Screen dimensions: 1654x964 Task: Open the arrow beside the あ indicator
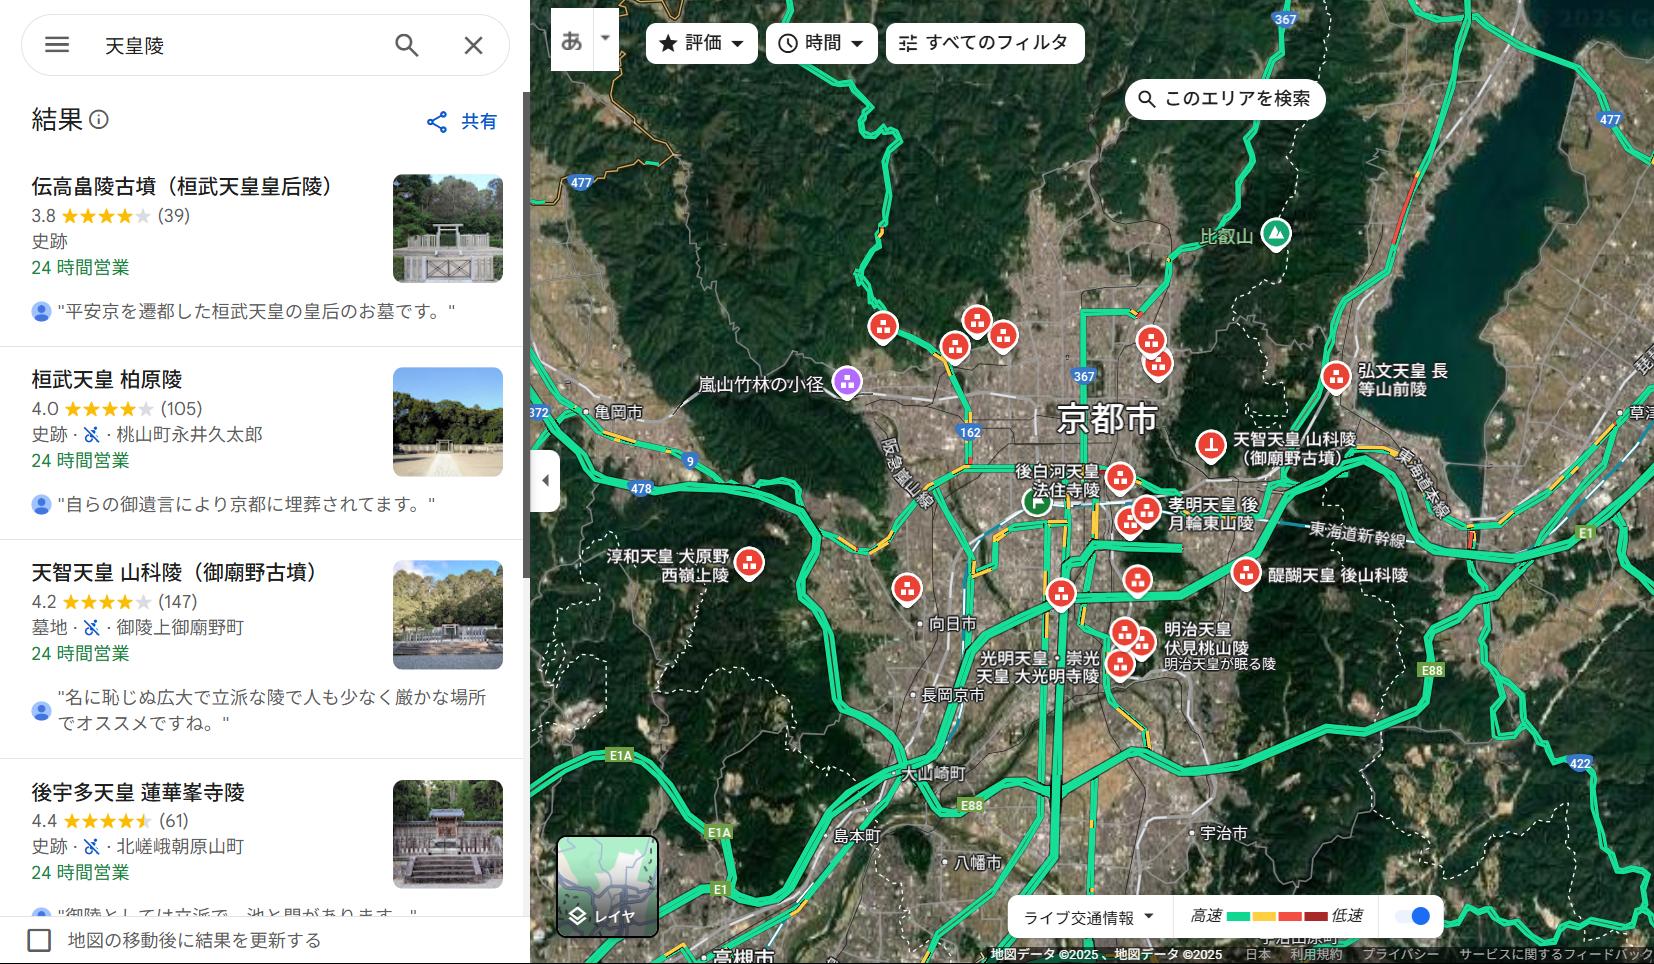point(606,40)
